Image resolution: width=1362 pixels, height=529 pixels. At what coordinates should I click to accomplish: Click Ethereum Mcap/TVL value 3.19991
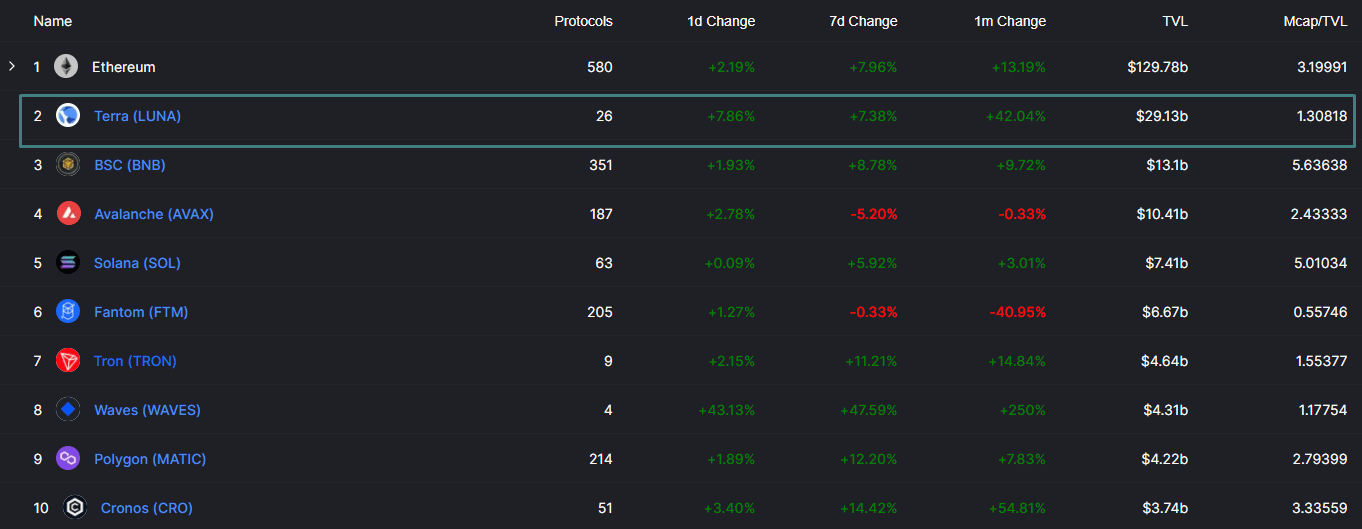coord(1322,67)
